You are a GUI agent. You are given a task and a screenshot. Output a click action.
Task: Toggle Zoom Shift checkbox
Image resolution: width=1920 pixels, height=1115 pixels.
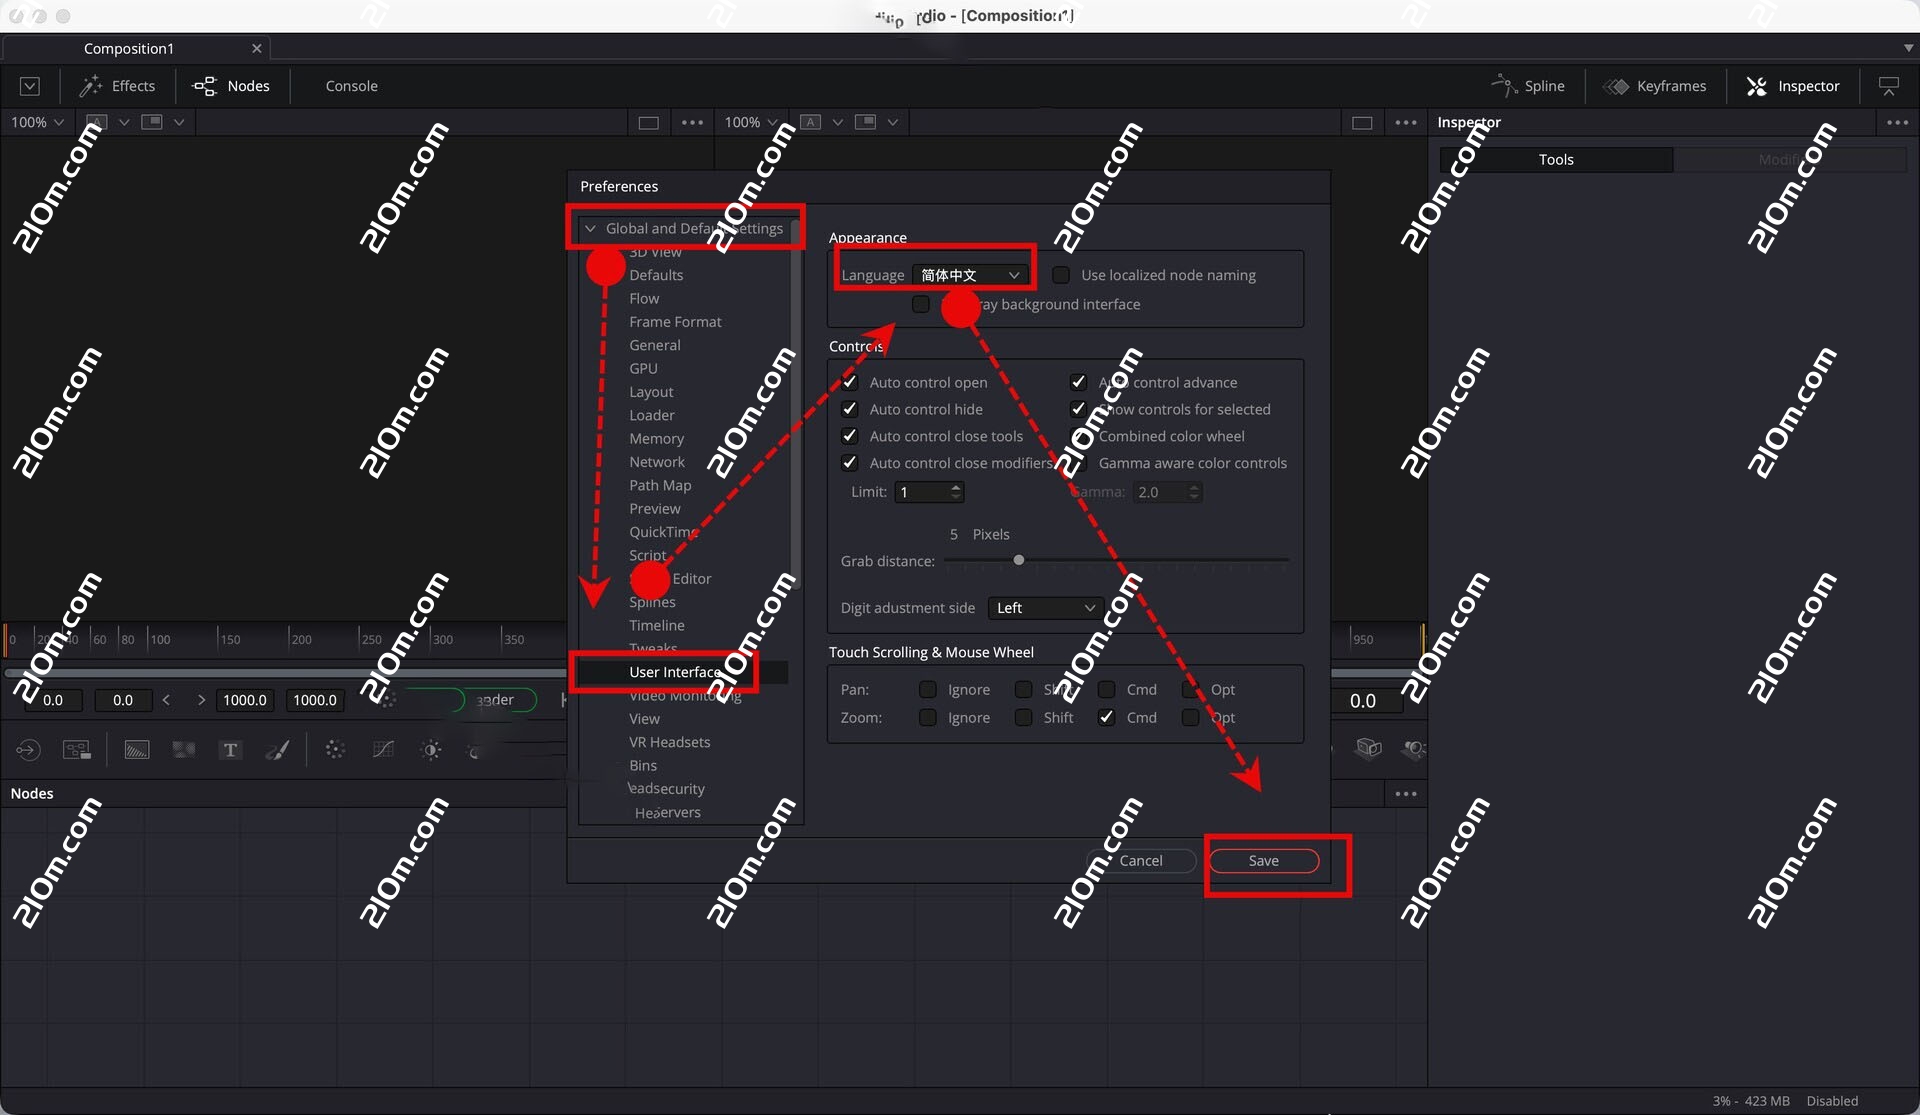coord(1024,718)
